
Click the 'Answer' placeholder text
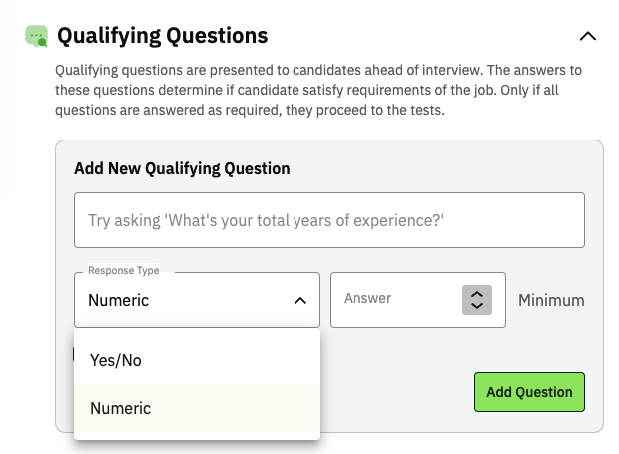point(368,299)
